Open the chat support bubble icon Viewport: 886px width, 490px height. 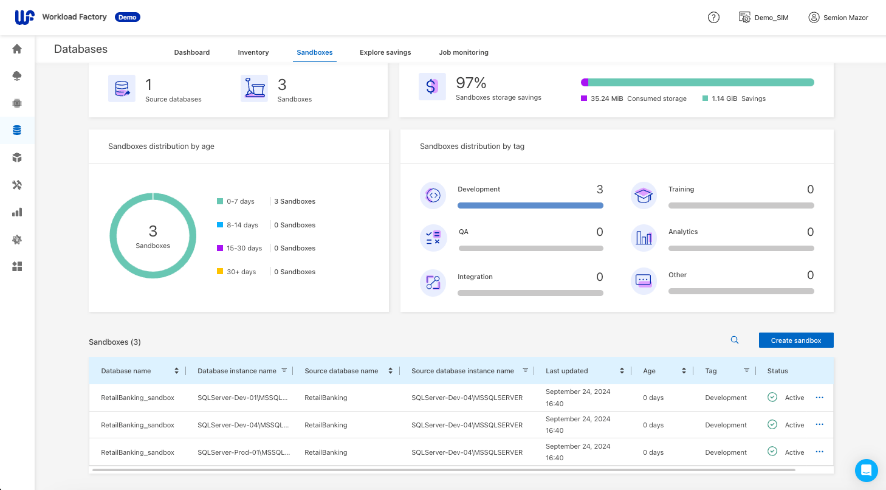point(865,469)
